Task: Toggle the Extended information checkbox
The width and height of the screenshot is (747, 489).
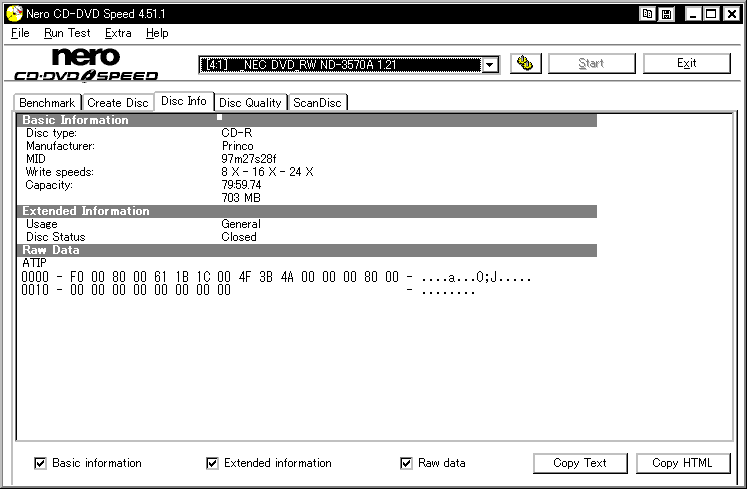Action: point(212,463)
